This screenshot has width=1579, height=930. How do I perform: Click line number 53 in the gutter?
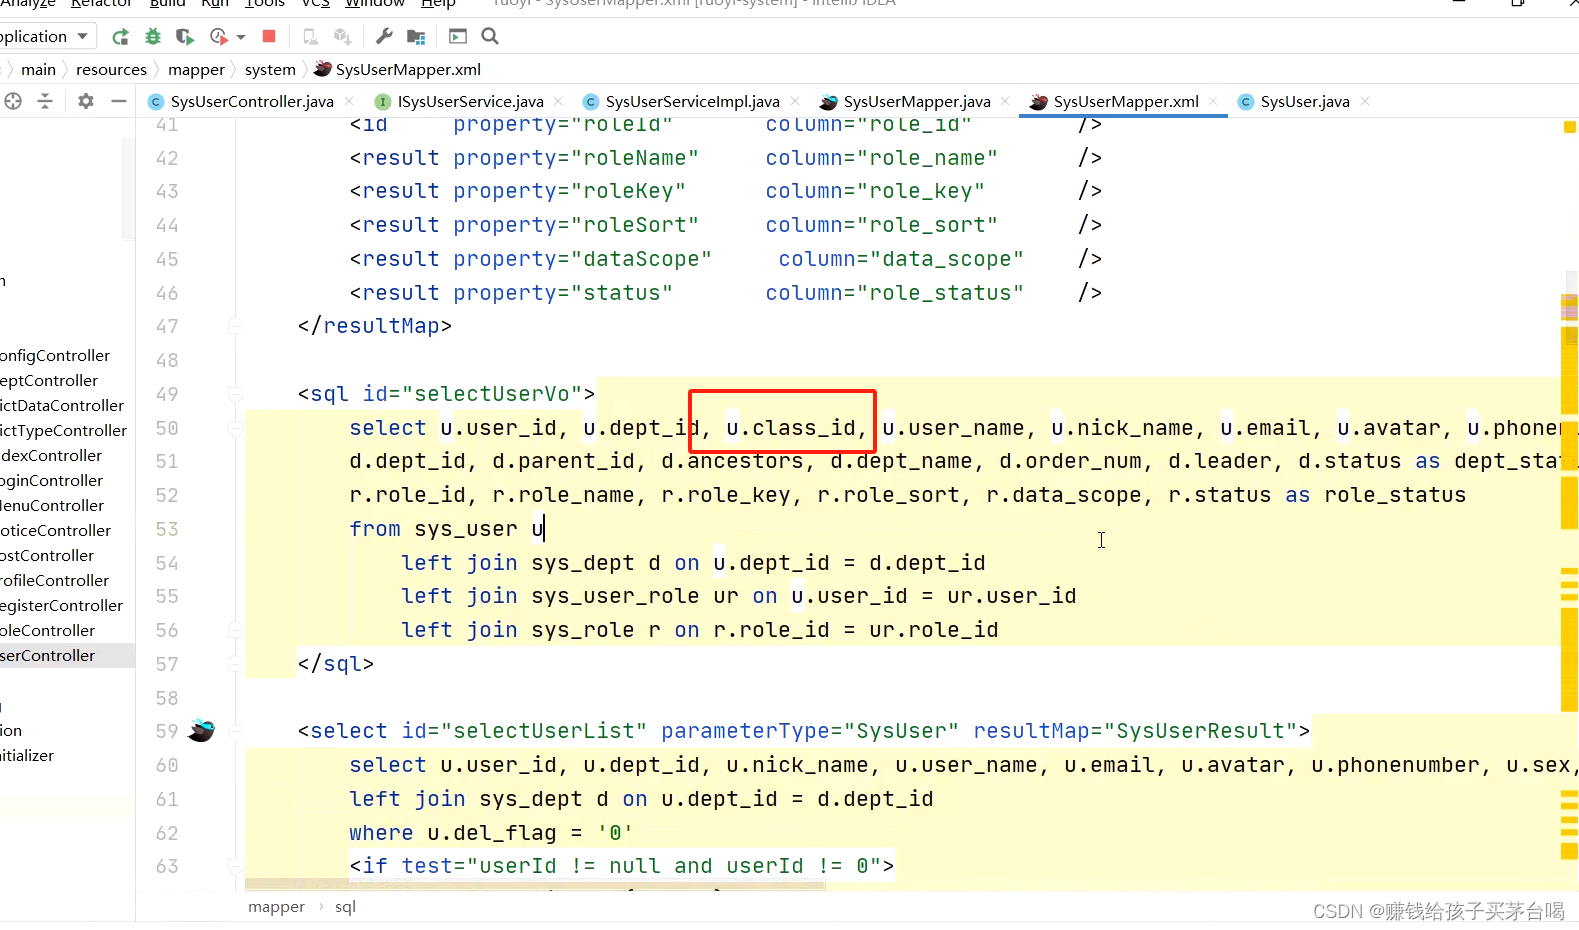167,529
